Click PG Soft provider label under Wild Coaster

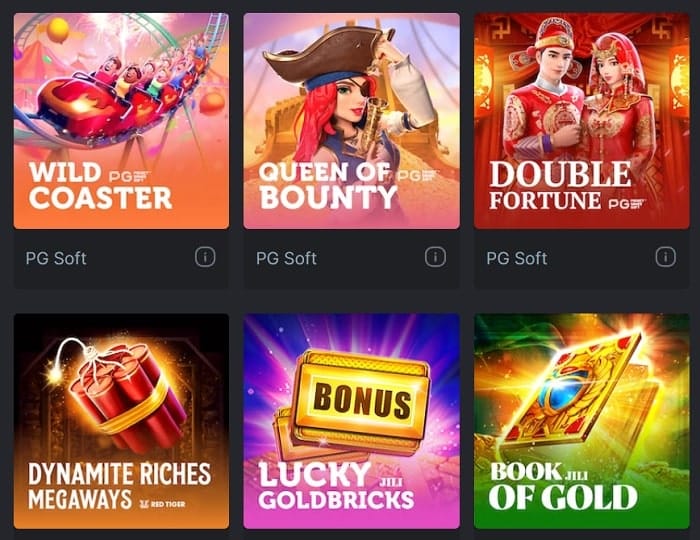coord(56,258)
